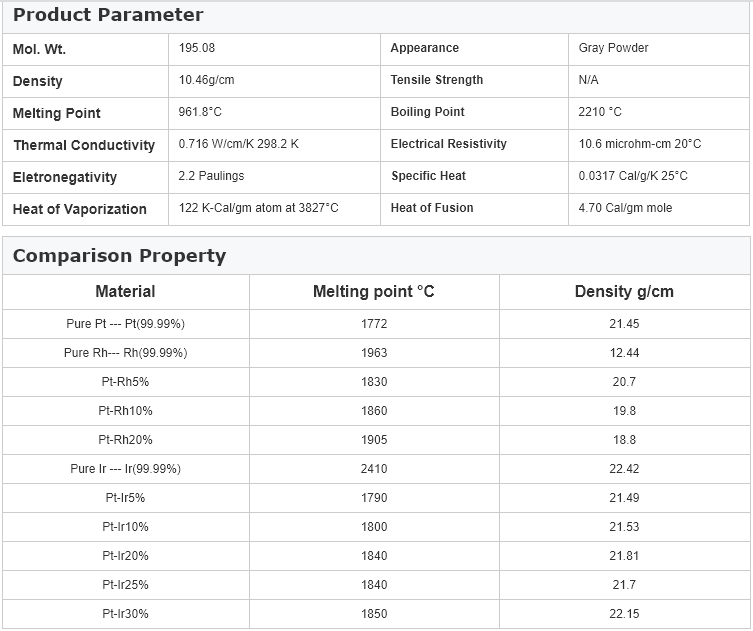Click the Gray Powder appearance value
This screenshot has height=631, width=753.
(x=613, y=48)
